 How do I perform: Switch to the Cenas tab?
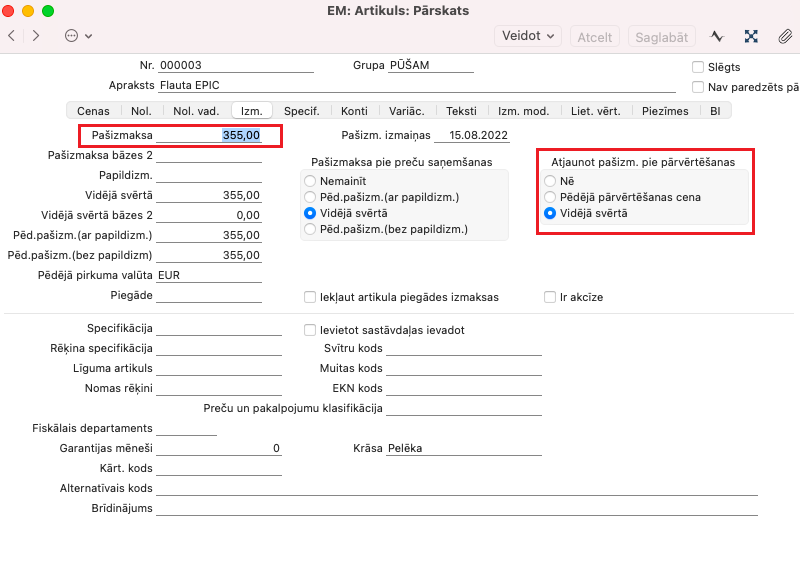(x=93, y=111)
